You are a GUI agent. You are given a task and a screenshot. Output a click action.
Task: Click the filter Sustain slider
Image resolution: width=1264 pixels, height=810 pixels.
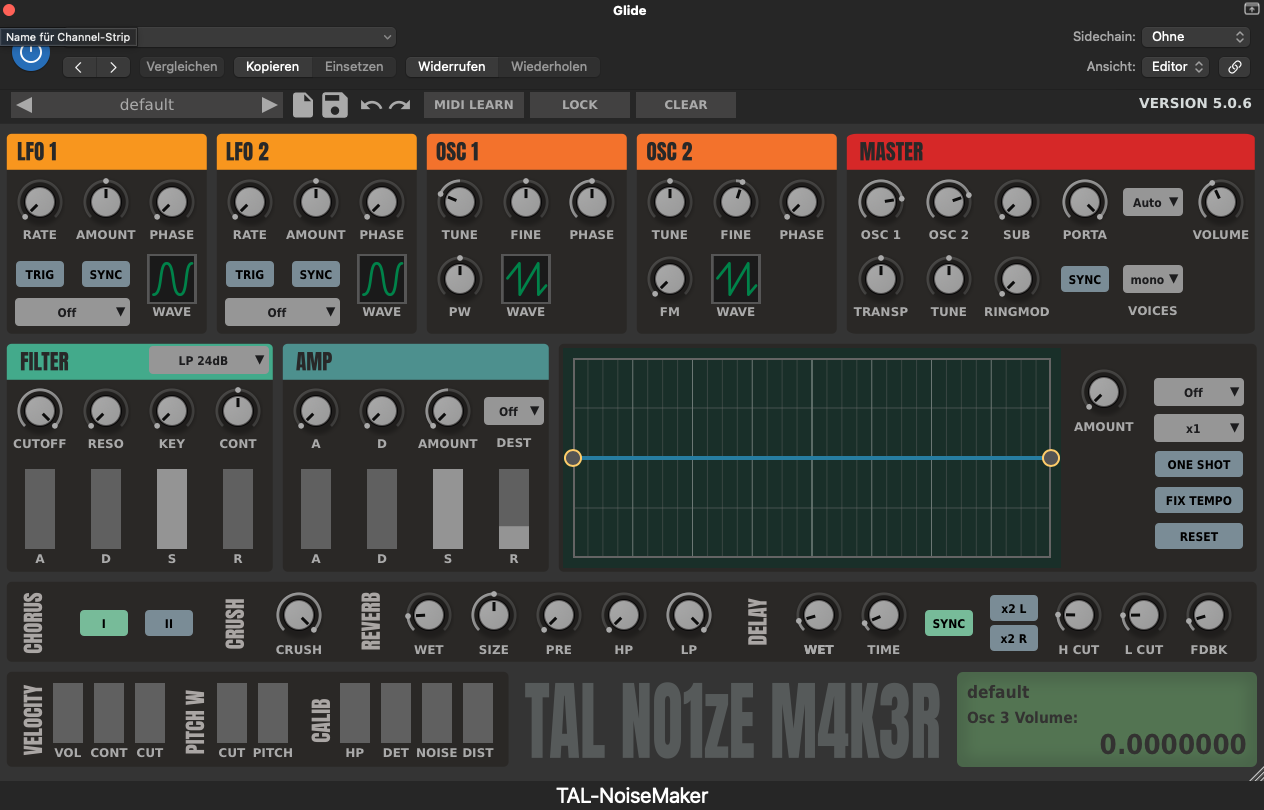pyautogui.click(x=172, y=509)
